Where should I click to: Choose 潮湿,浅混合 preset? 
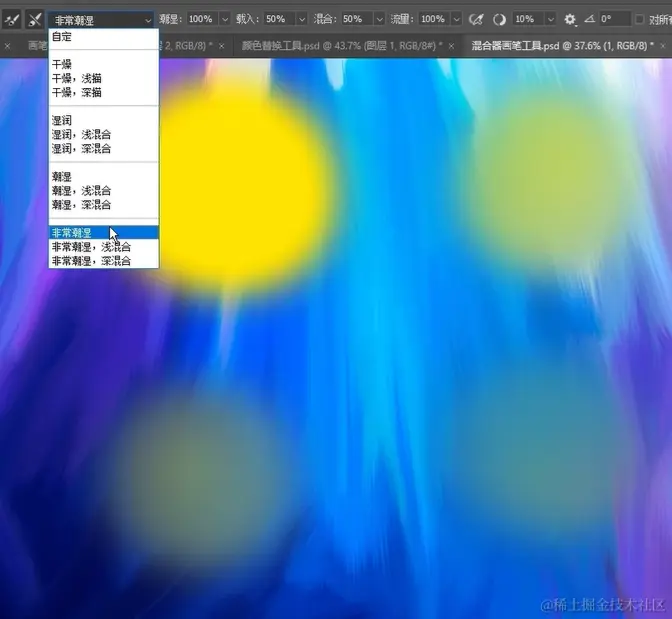[104, 191]
